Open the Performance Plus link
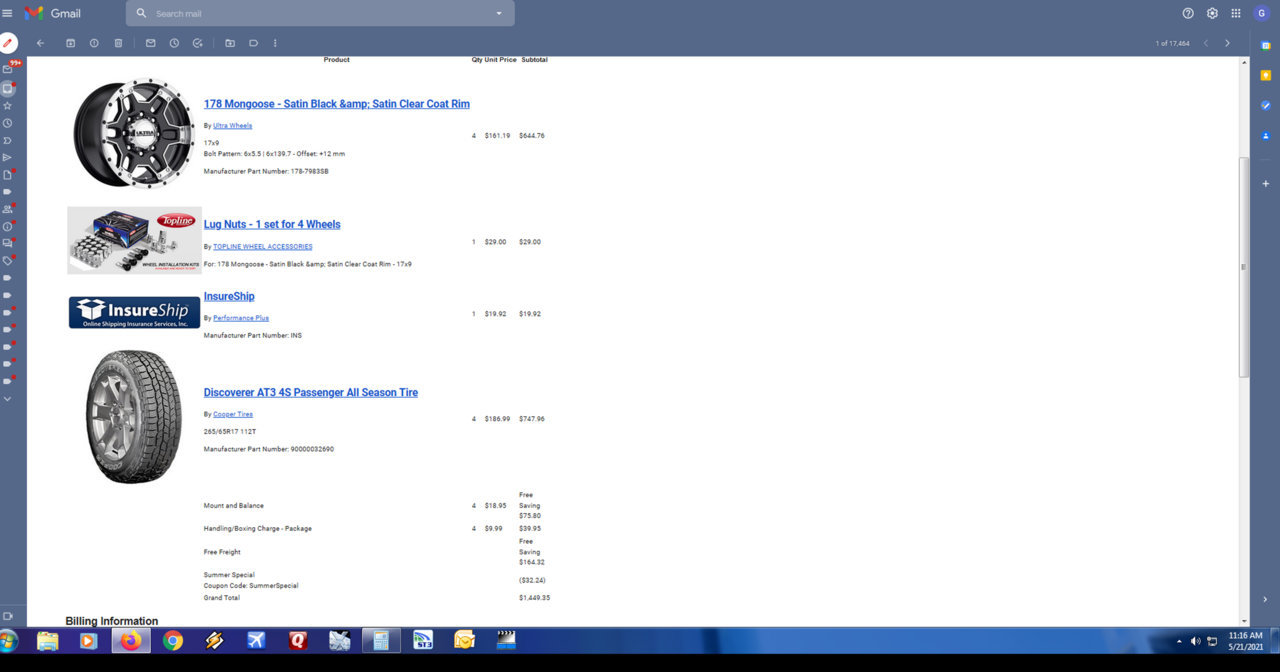Image resolution: width=1280 pixels, height=672 pixels. coord(241,318)
